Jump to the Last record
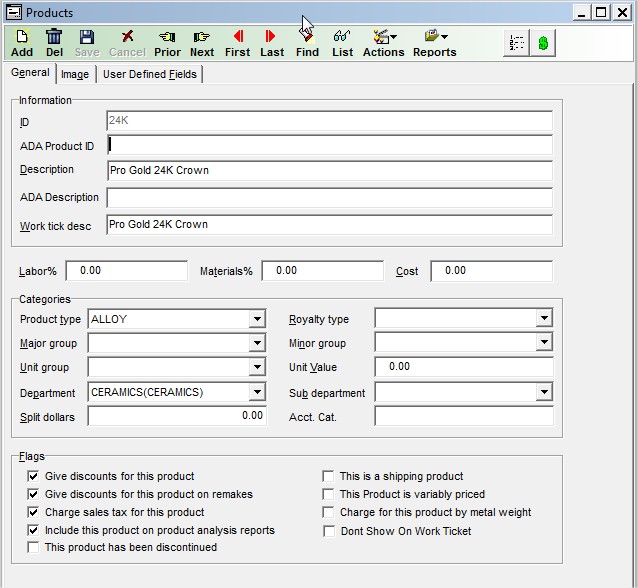This screenshot has width=638, height=588. (272, 43)
